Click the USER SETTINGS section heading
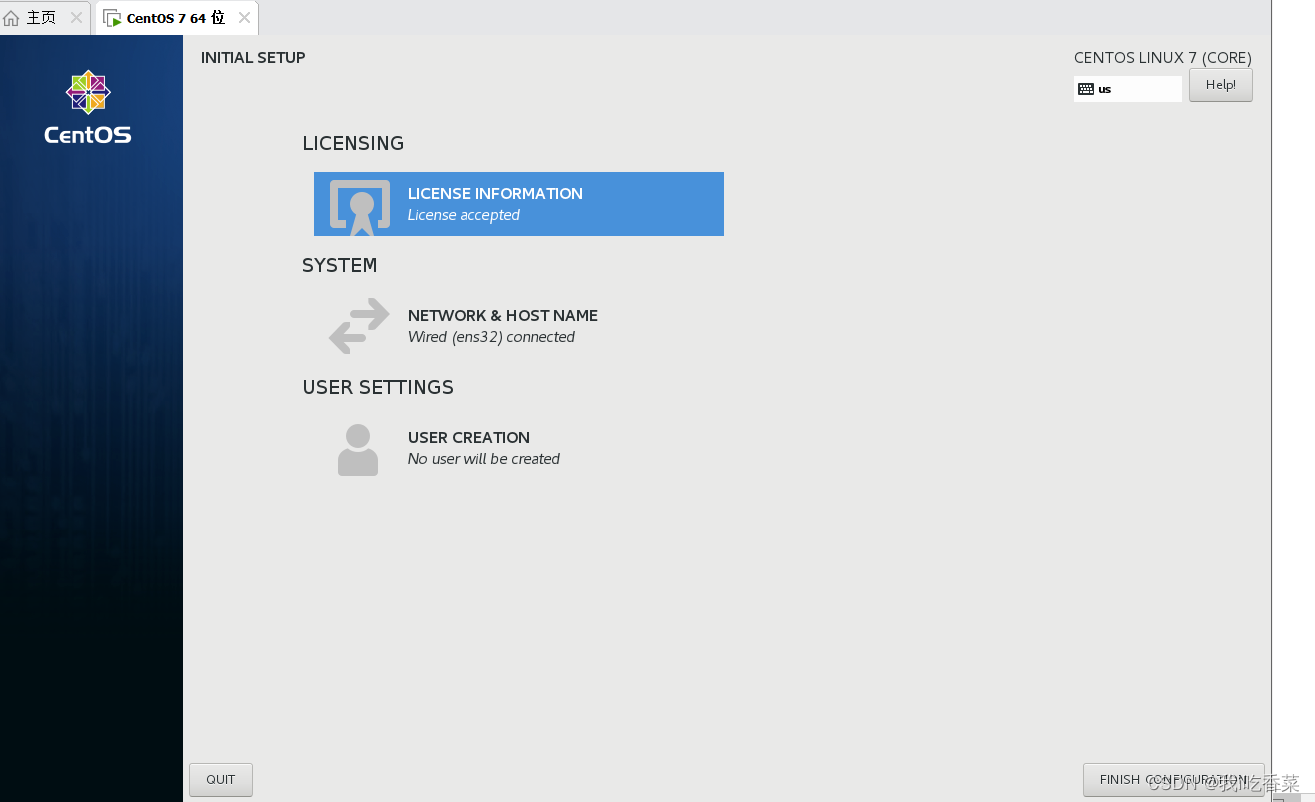 (x=378, y=387)
